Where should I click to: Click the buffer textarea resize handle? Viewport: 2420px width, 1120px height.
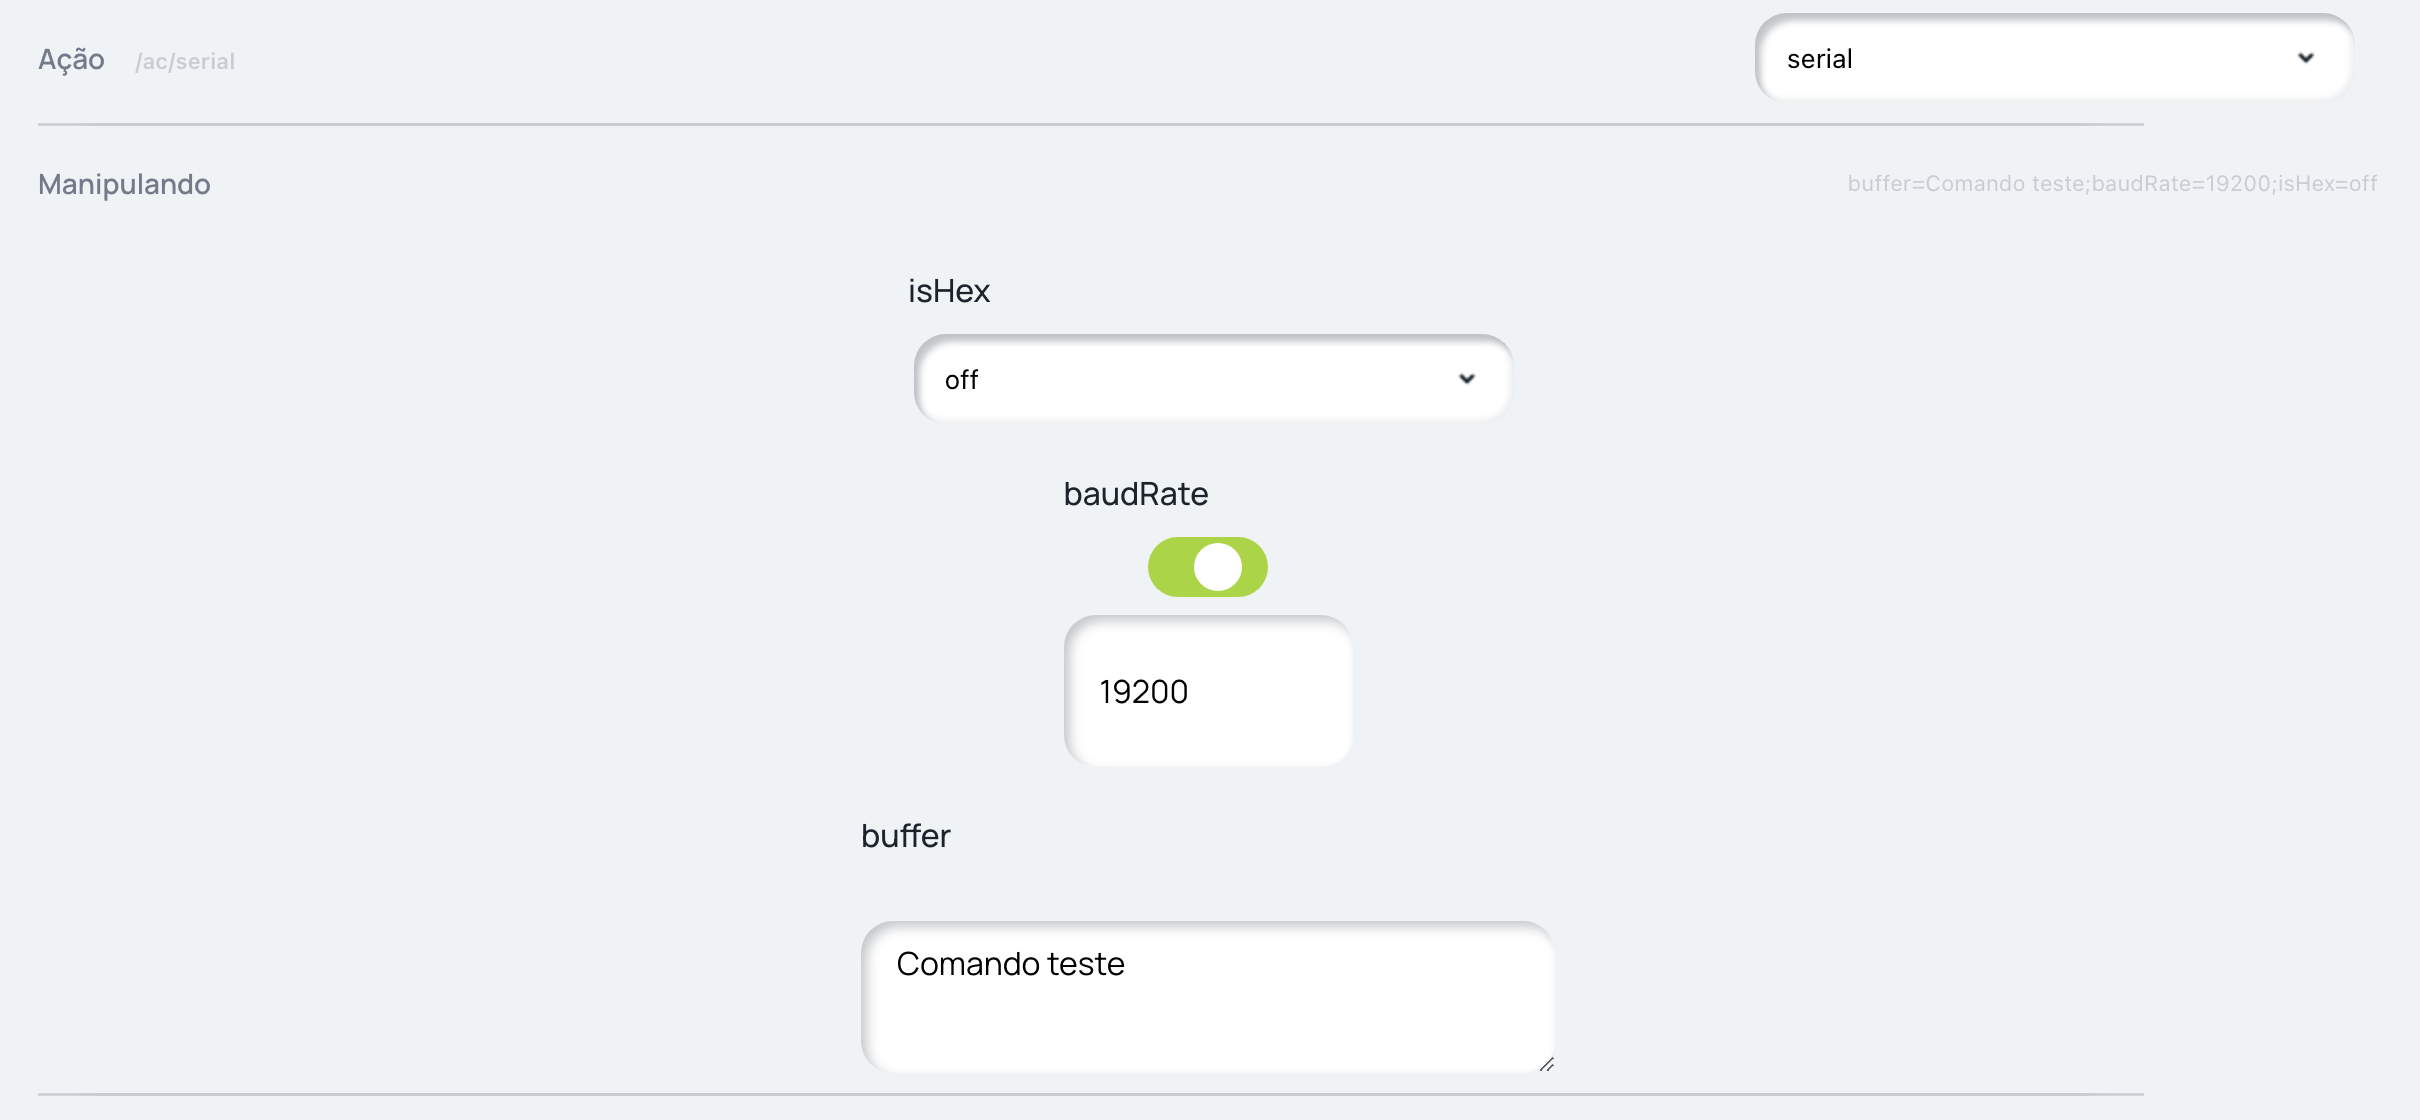coord(1546,1064)
